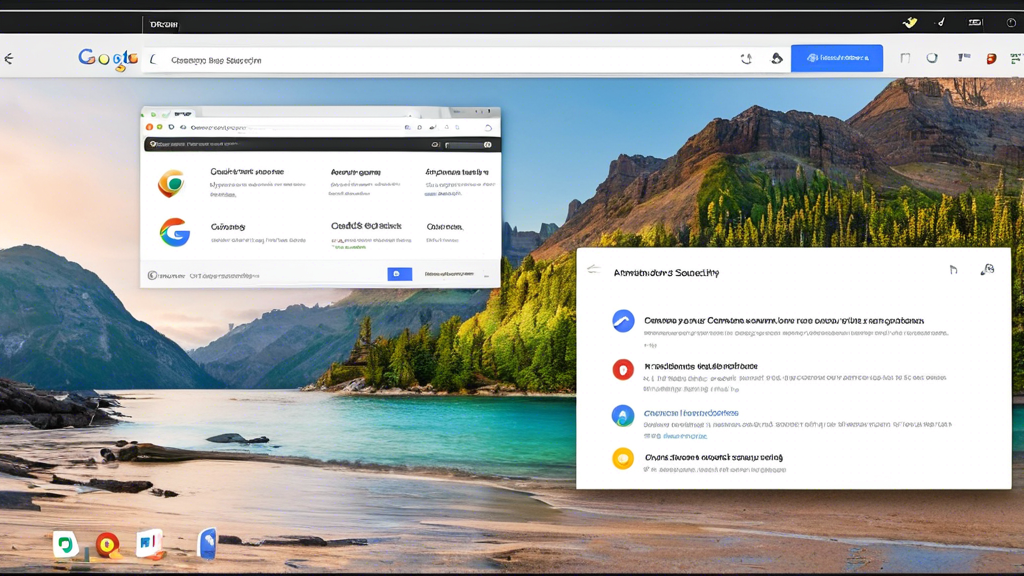
Task: Select the yellow circular icon in the right panel
Action: tap(623, 459)
